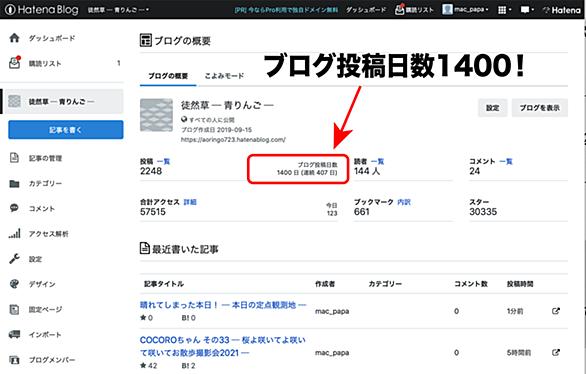Open 一覧 link next to コメント
The height and width of the screenshot is (374, 586).
pos(506,161)
